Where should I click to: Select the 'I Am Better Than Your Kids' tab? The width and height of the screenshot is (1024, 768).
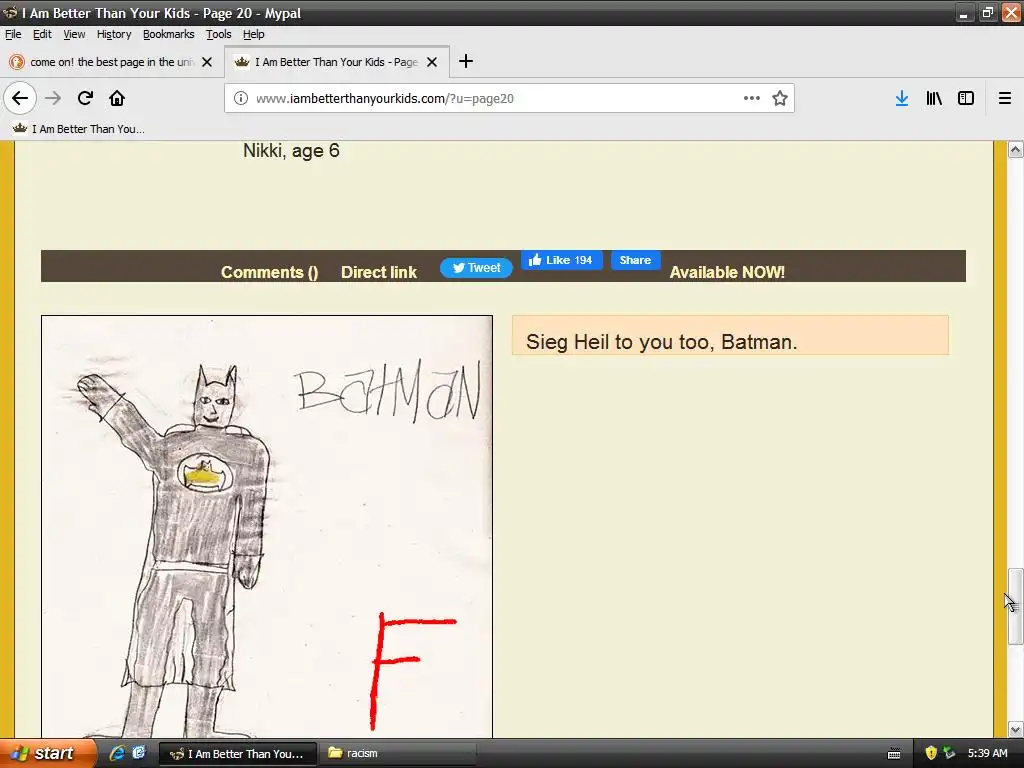336,62
